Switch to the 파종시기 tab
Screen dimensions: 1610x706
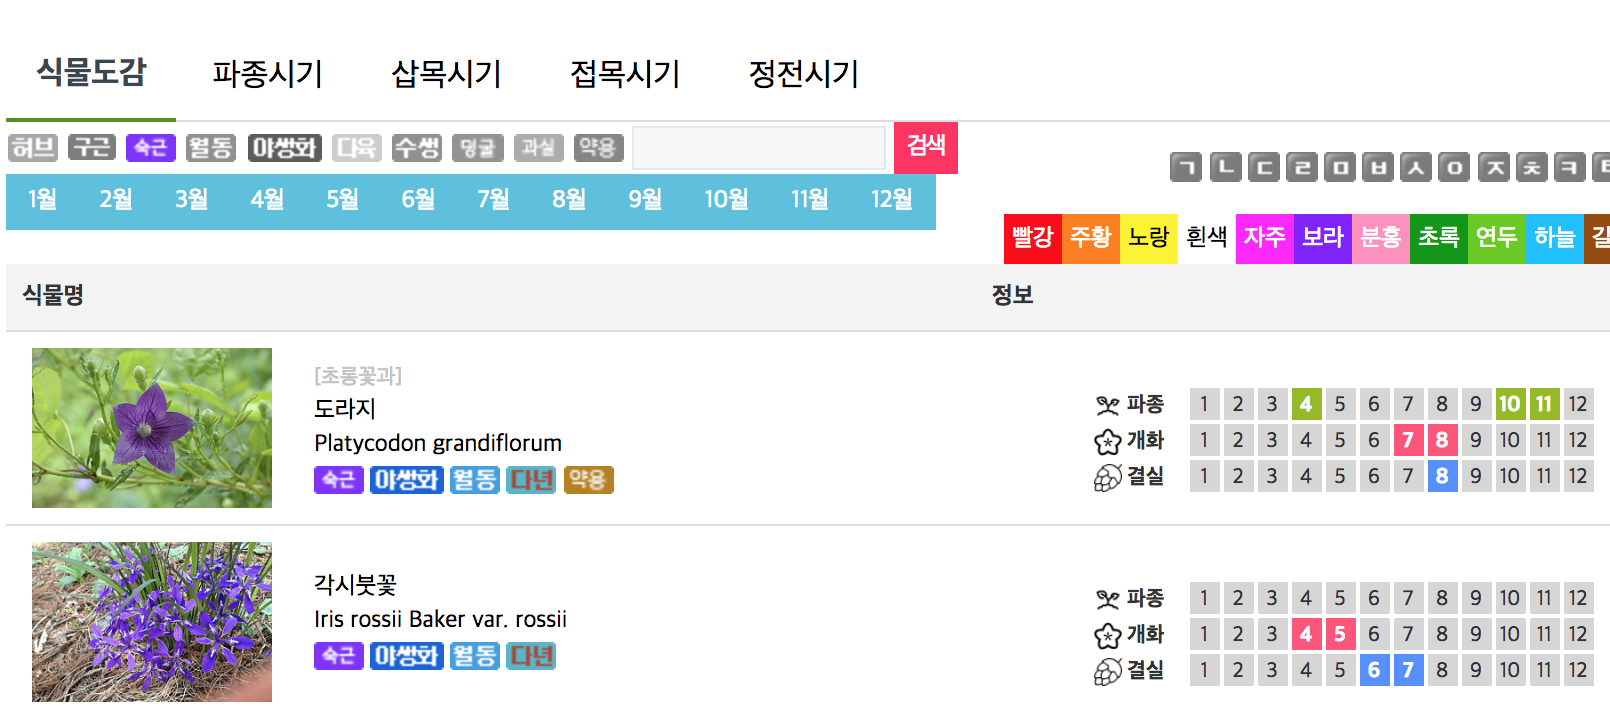[x=267, y=74]
